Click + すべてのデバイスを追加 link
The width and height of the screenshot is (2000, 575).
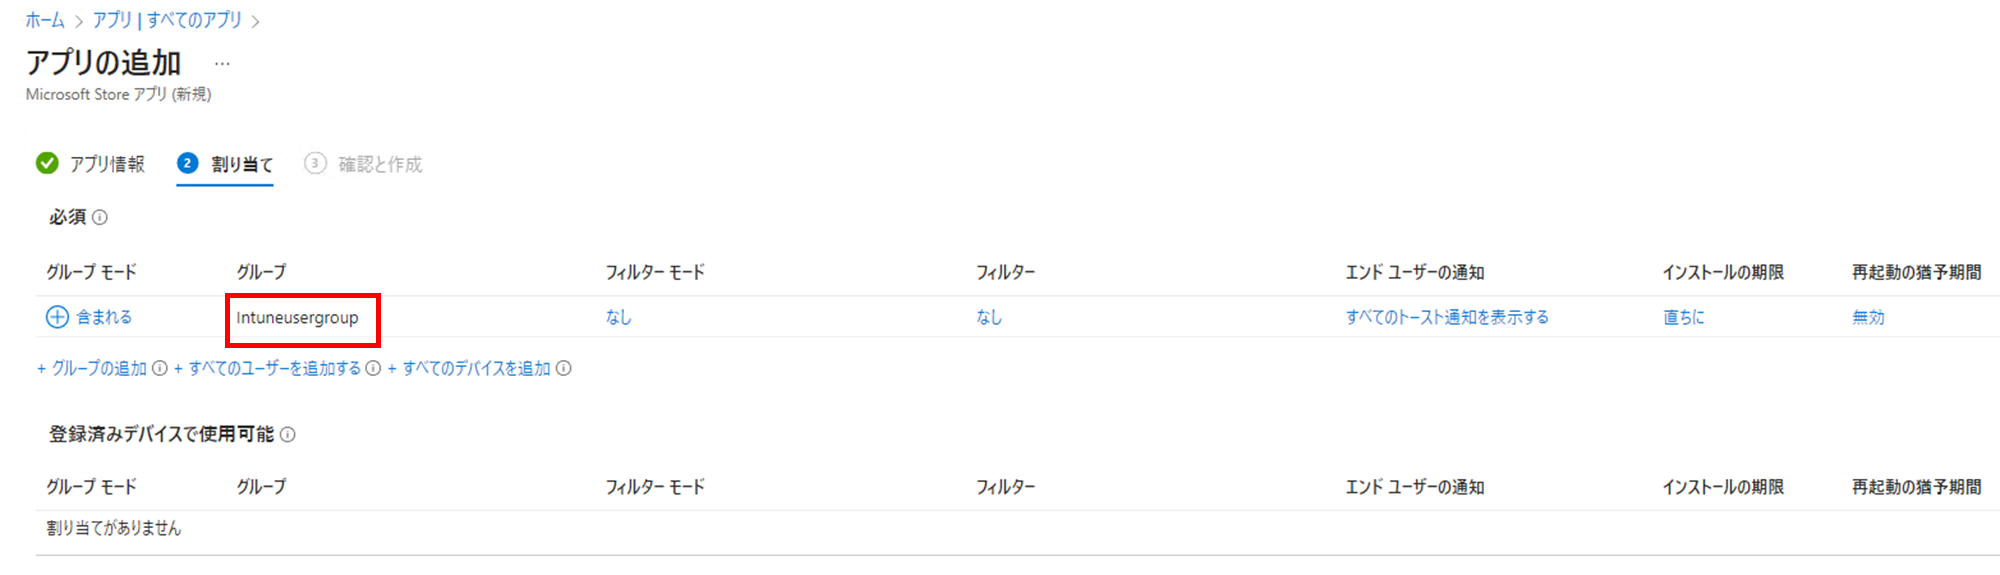[469, 368]
